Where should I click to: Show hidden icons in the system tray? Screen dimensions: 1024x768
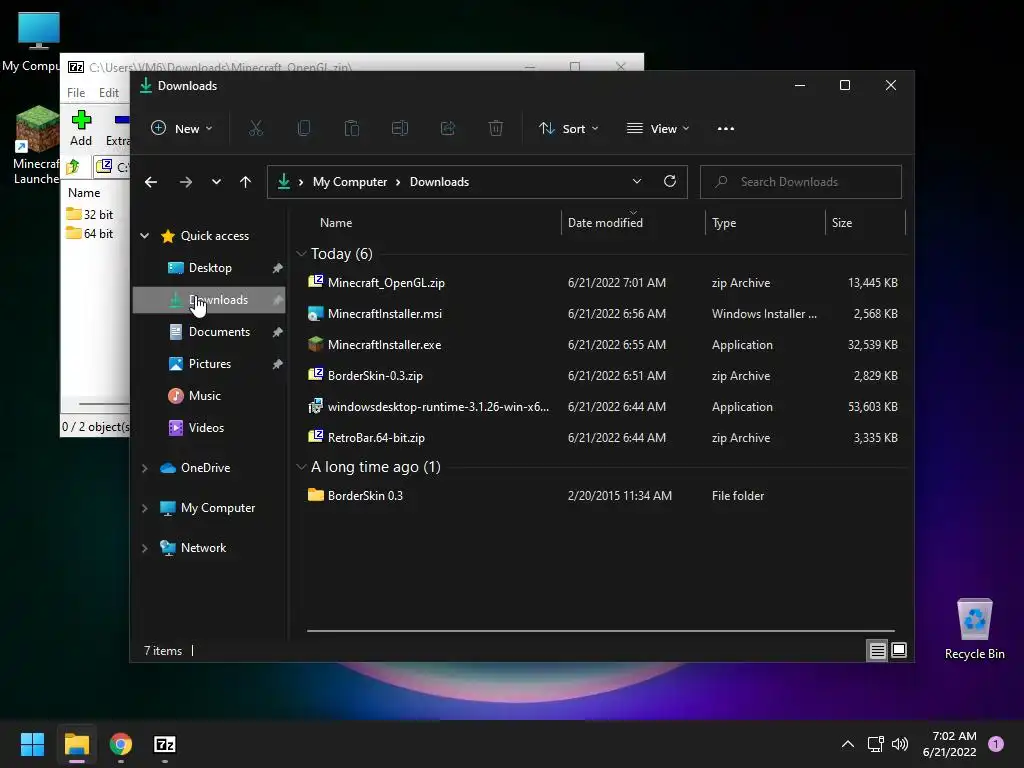(848, 744)
